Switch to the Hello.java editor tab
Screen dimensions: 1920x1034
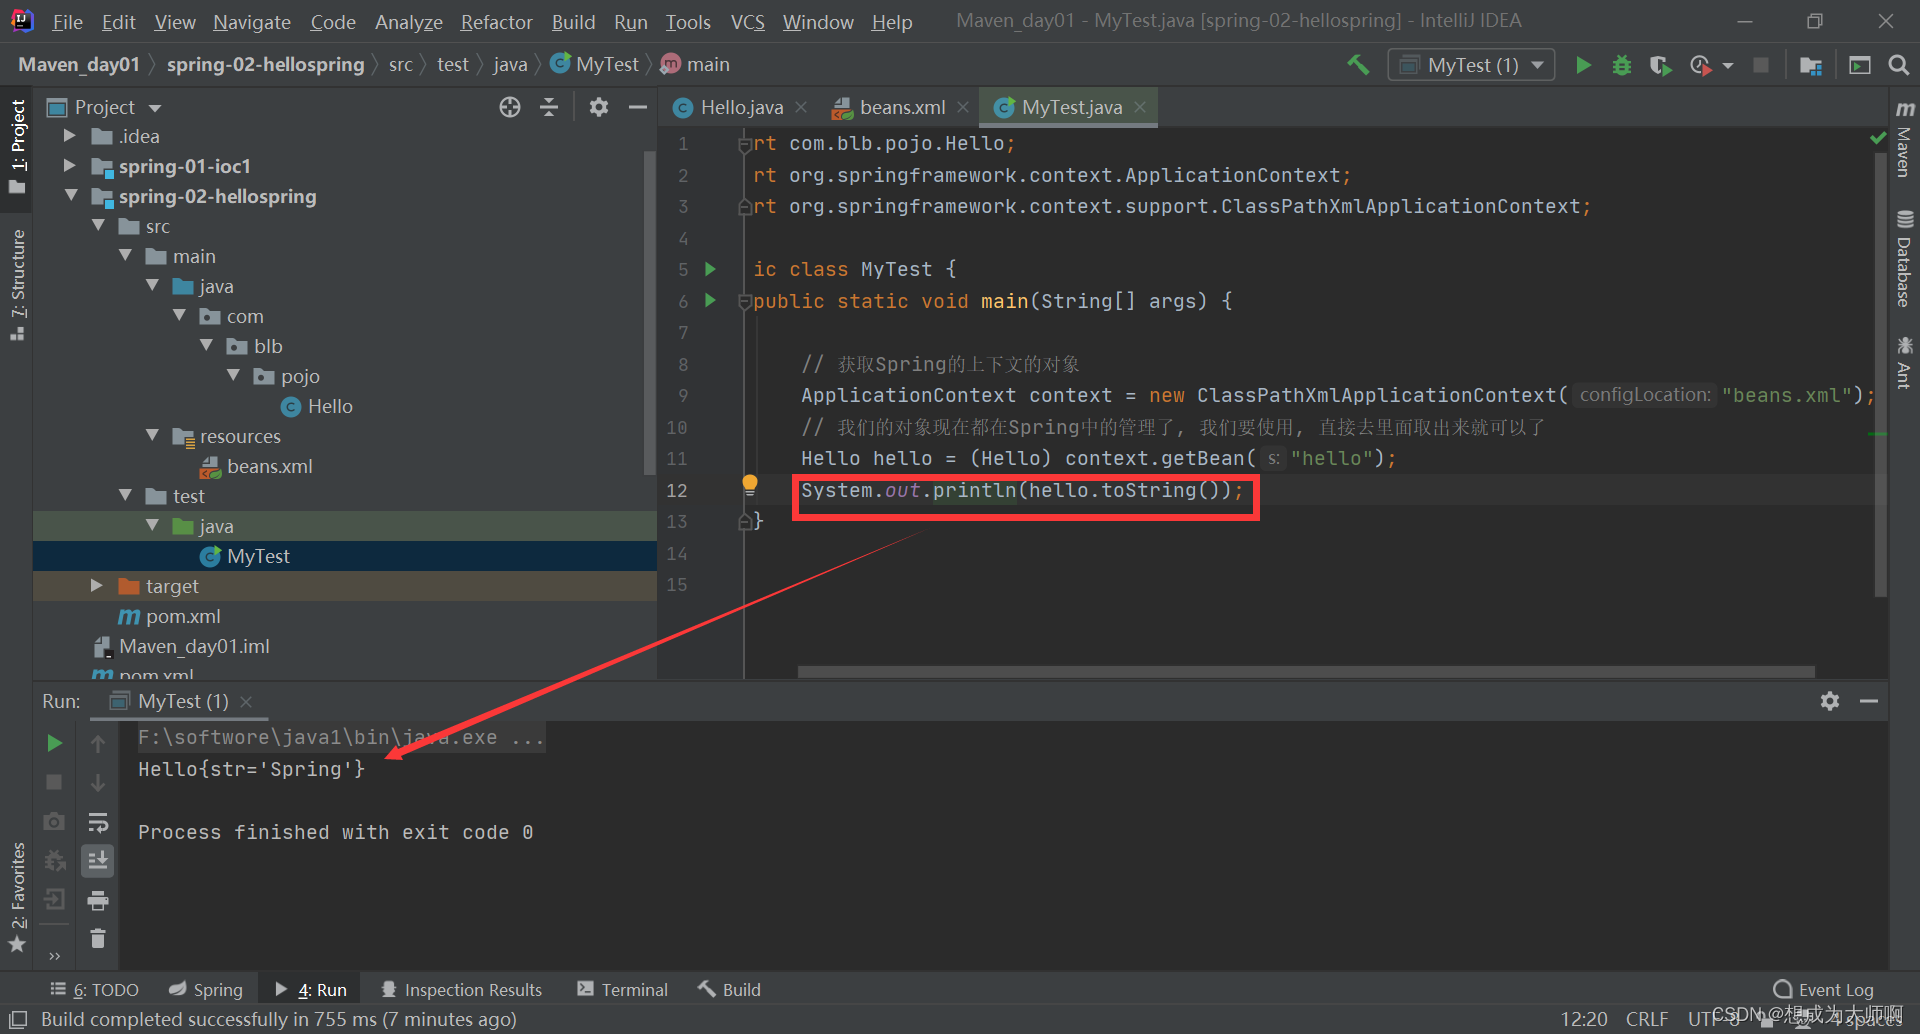(741, 107)
